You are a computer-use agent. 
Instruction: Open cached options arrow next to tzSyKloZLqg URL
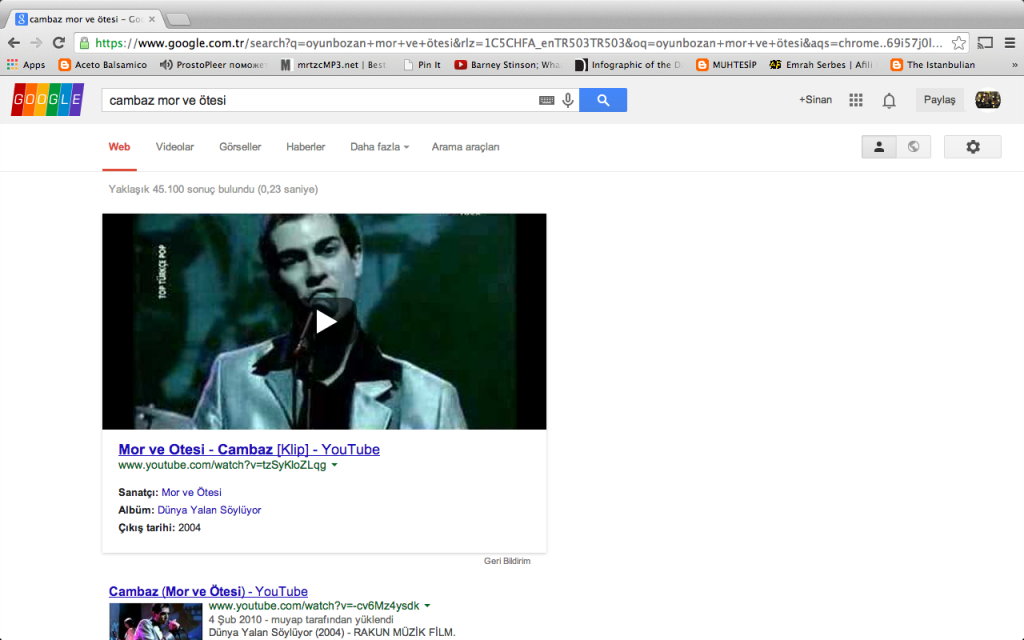334,464
